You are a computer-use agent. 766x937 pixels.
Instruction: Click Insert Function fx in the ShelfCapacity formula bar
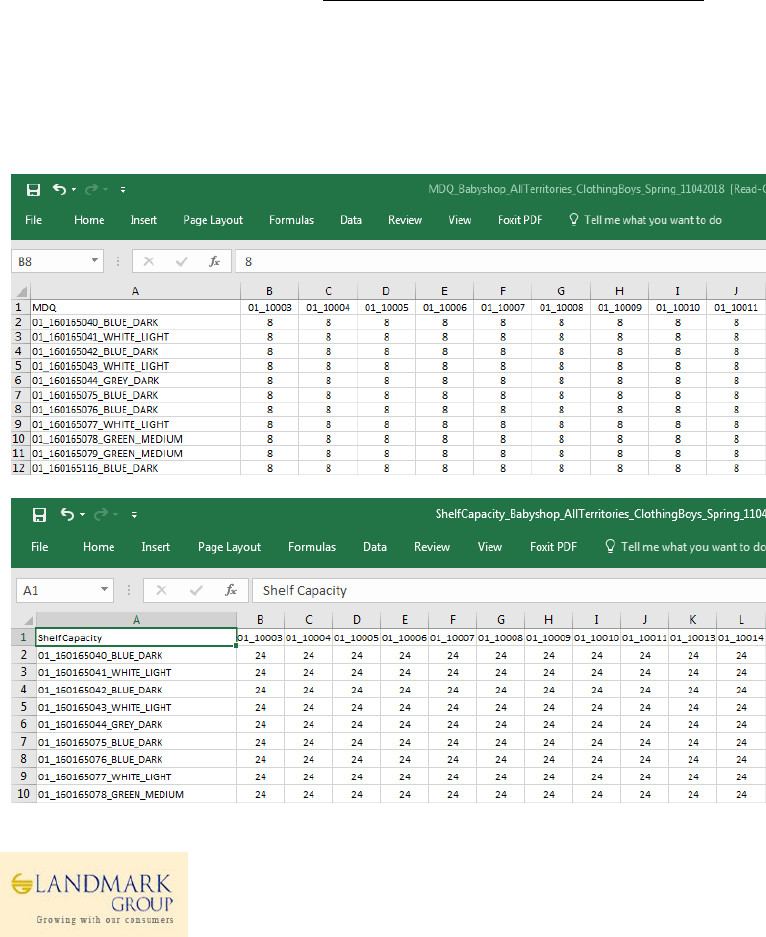click(x=231, y=590)
